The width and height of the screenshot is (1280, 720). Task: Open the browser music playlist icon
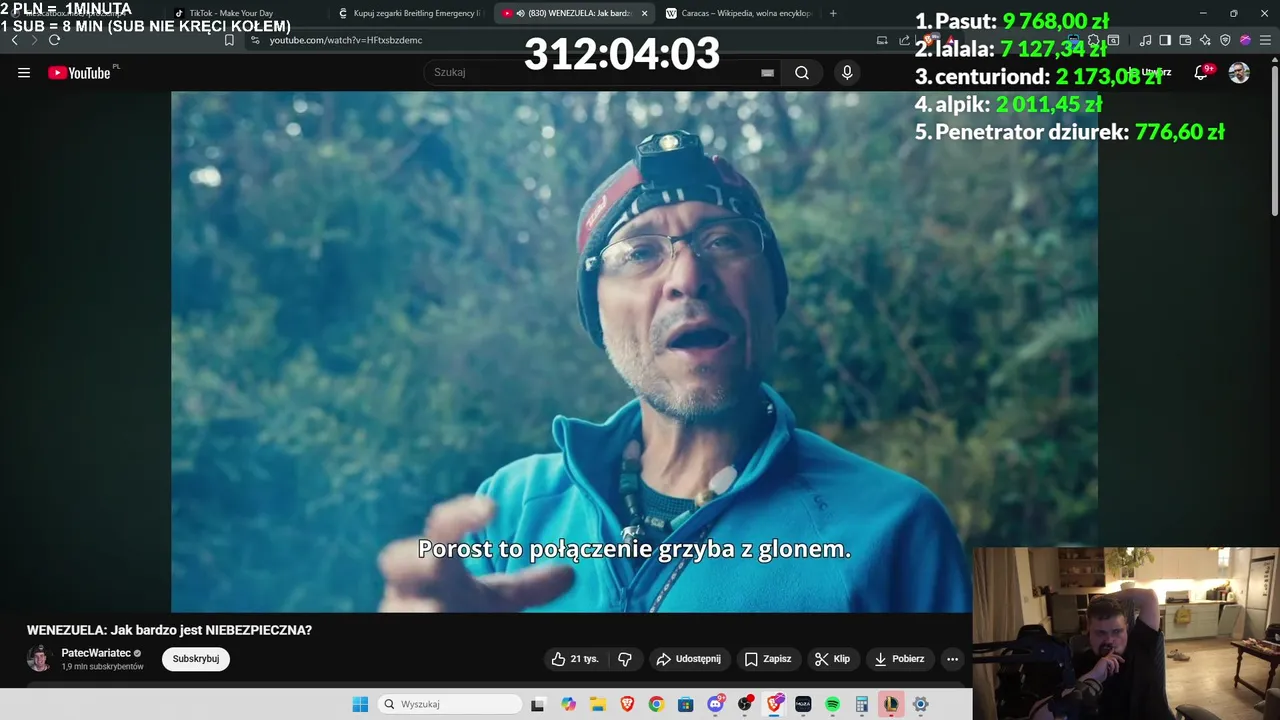coord(1146,40)
